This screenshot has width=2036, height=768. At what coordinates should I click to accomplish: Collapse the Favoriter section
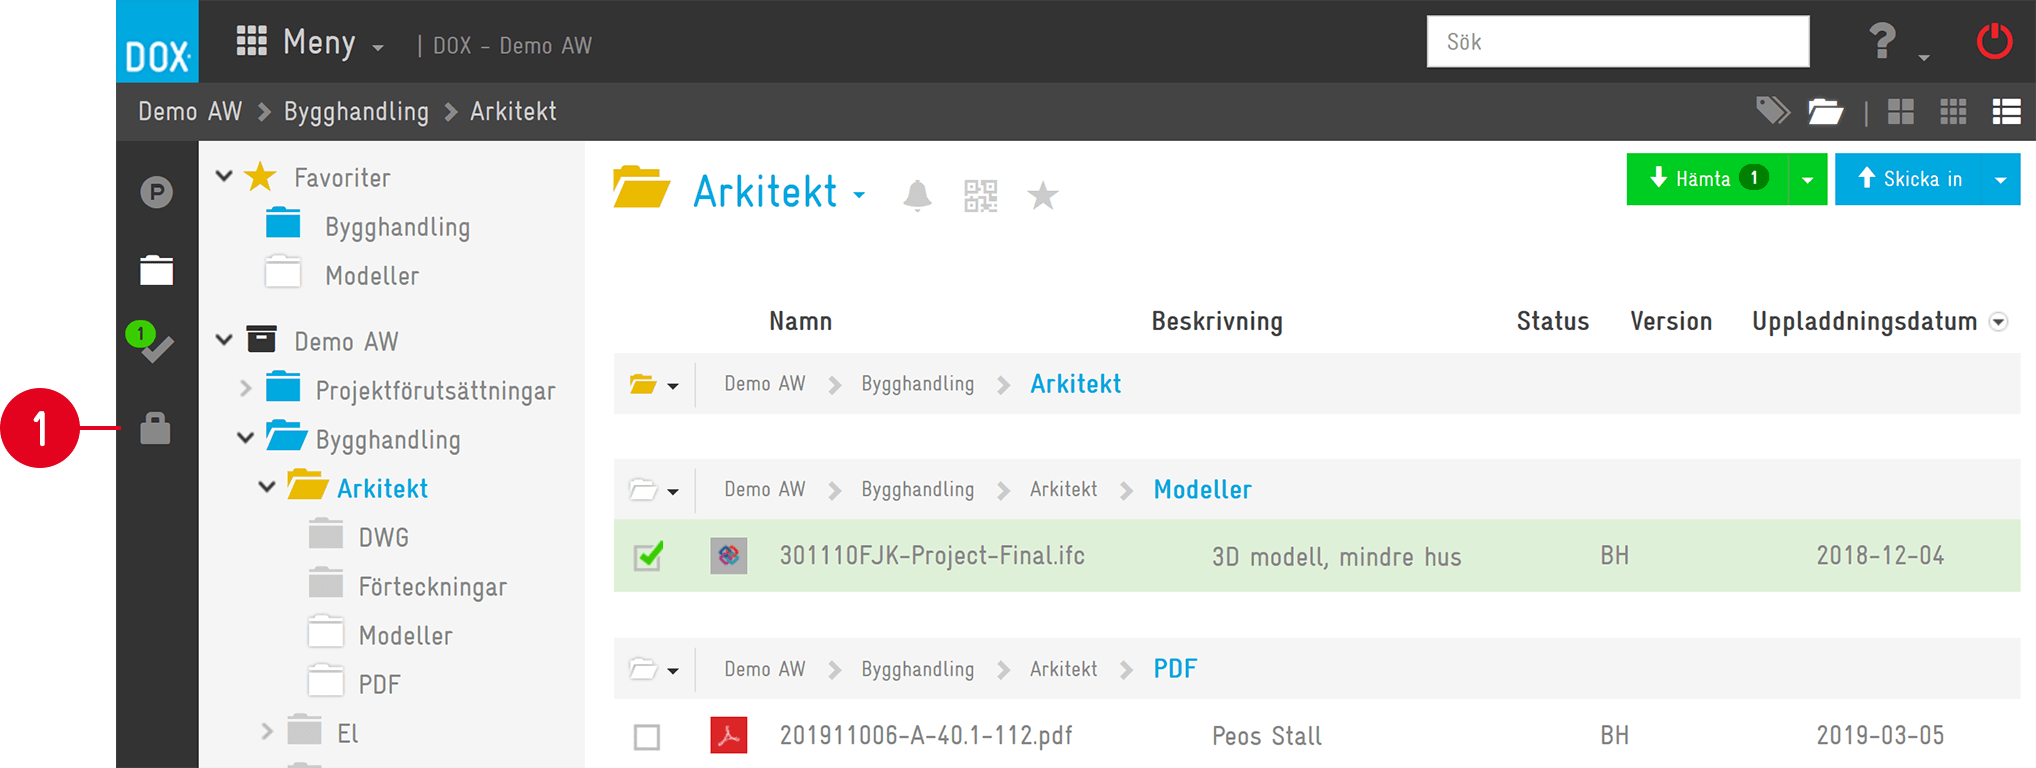224,176
